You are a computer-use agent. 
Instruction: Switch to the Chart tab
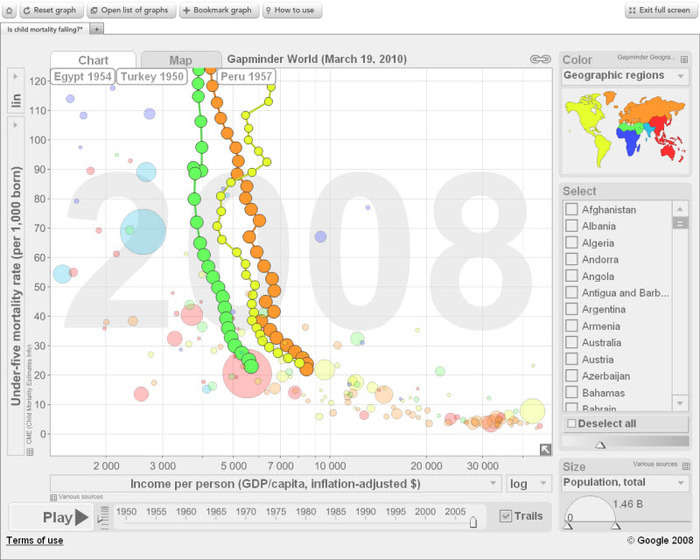(x=93, y=60)
